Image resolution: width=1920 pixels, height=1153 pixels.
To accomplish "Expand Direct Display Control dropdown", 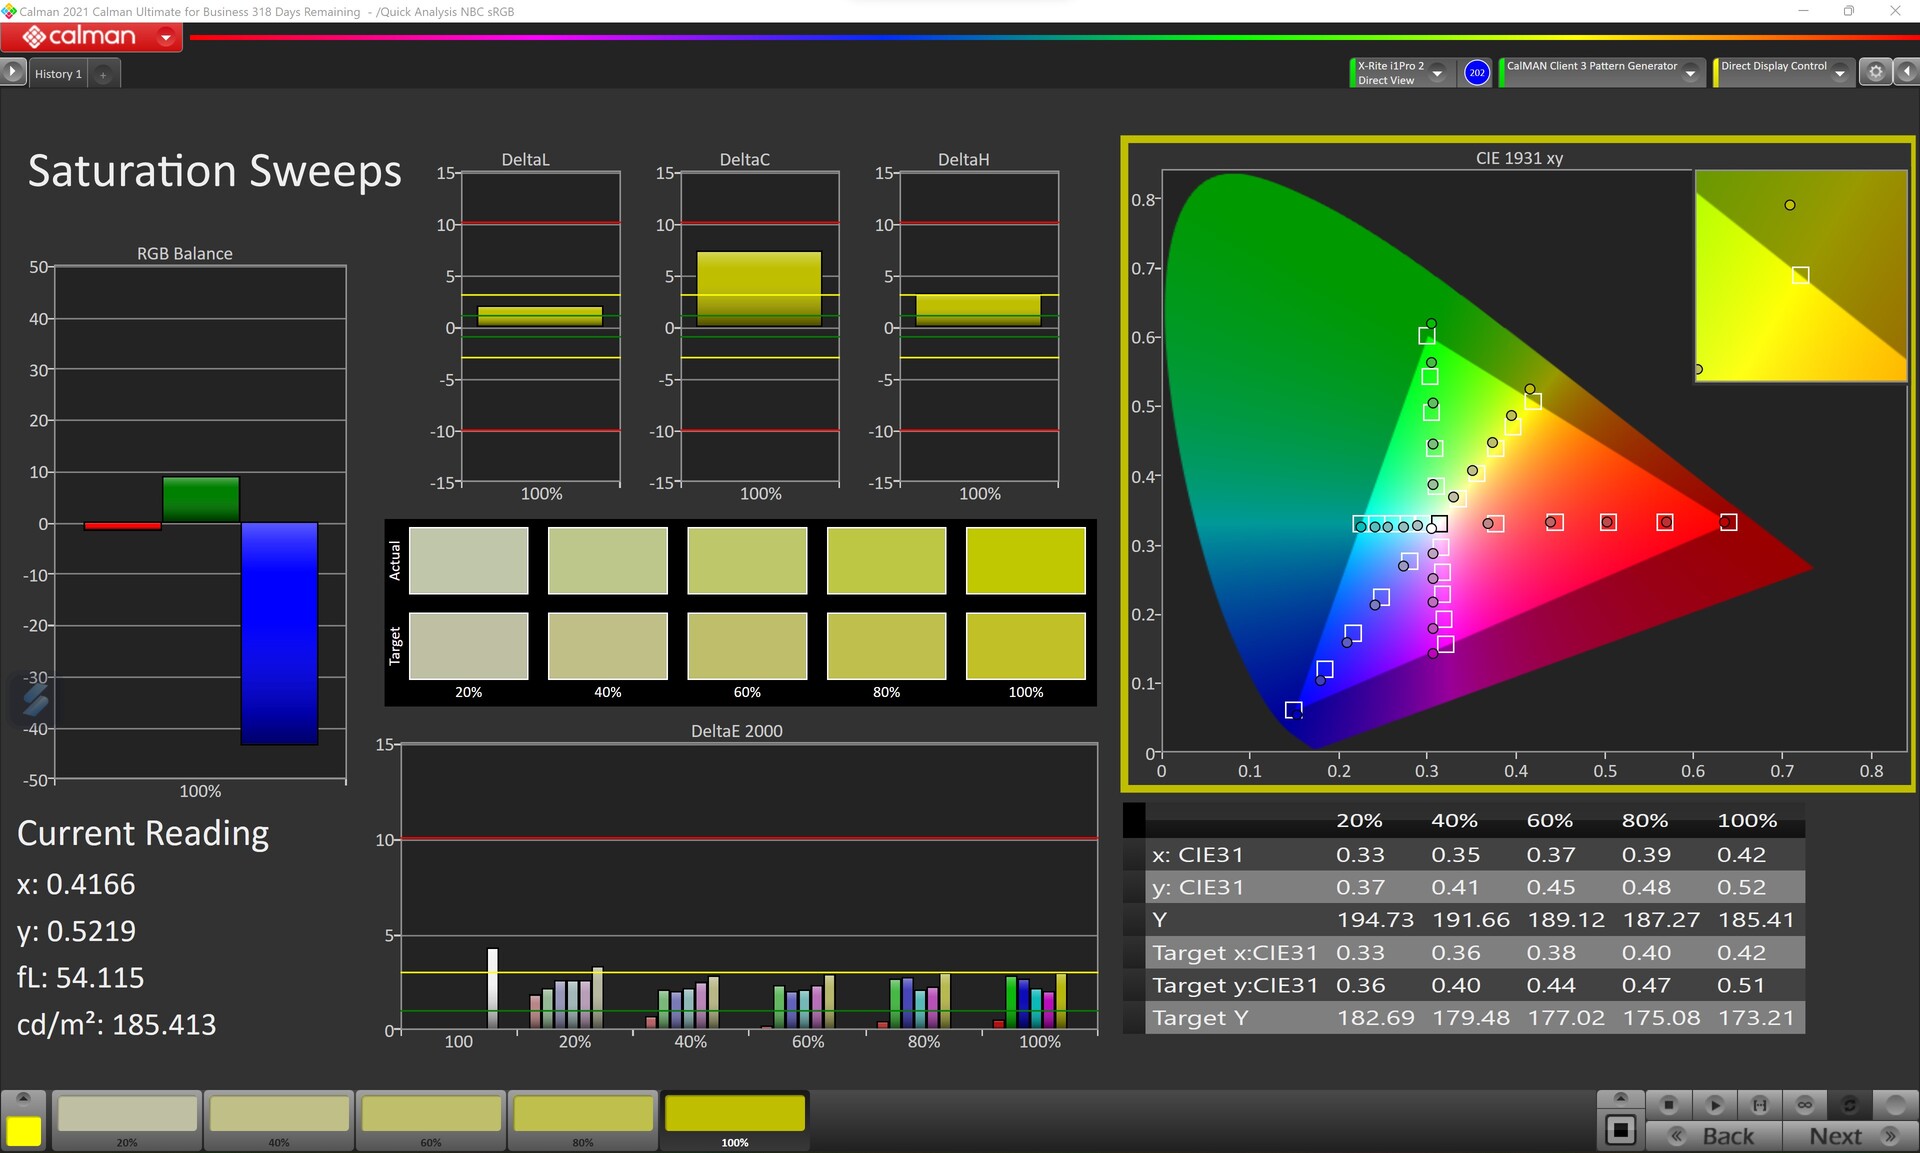I will click(1839, 73).
